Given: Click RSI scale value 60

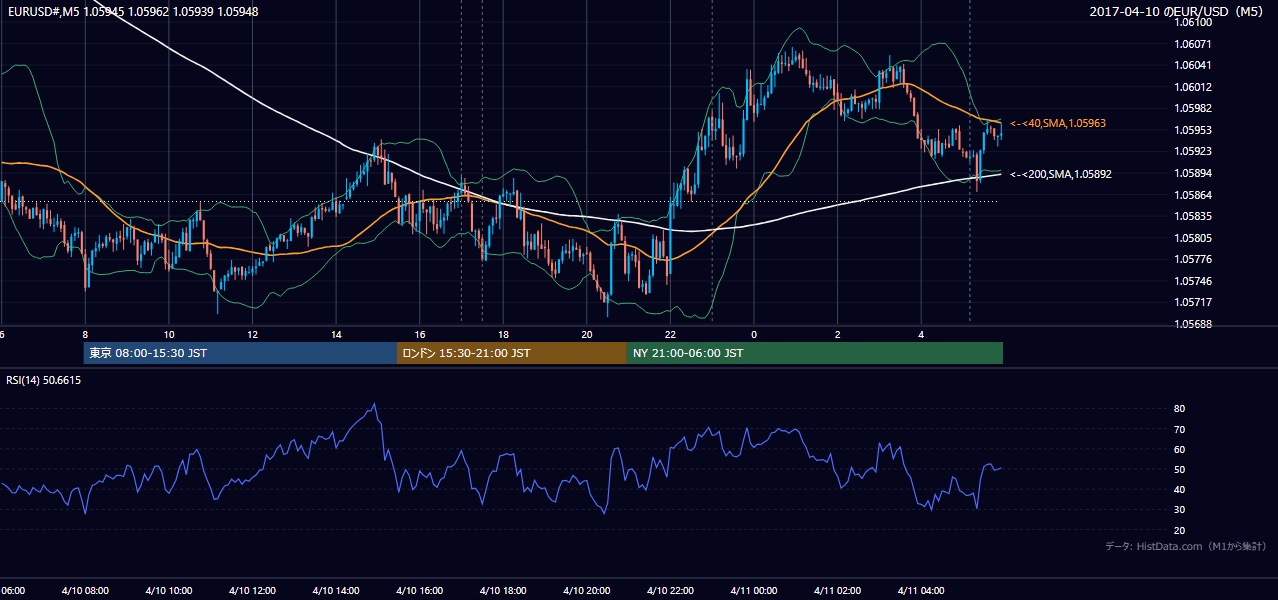Looking at the screenshot, I should tap(1179, 449).
